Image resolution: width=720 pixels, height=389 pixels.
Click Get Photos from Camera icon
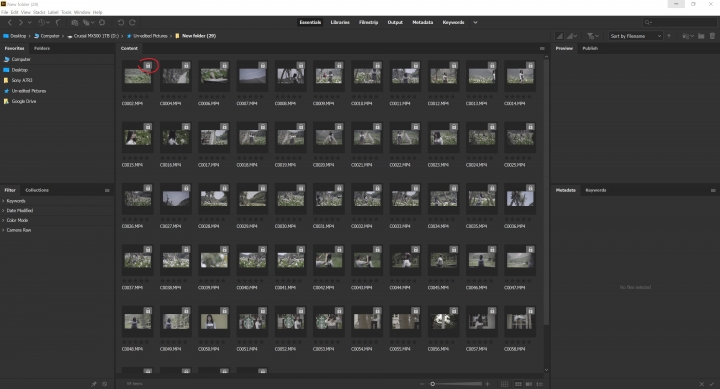pos(74,22)
